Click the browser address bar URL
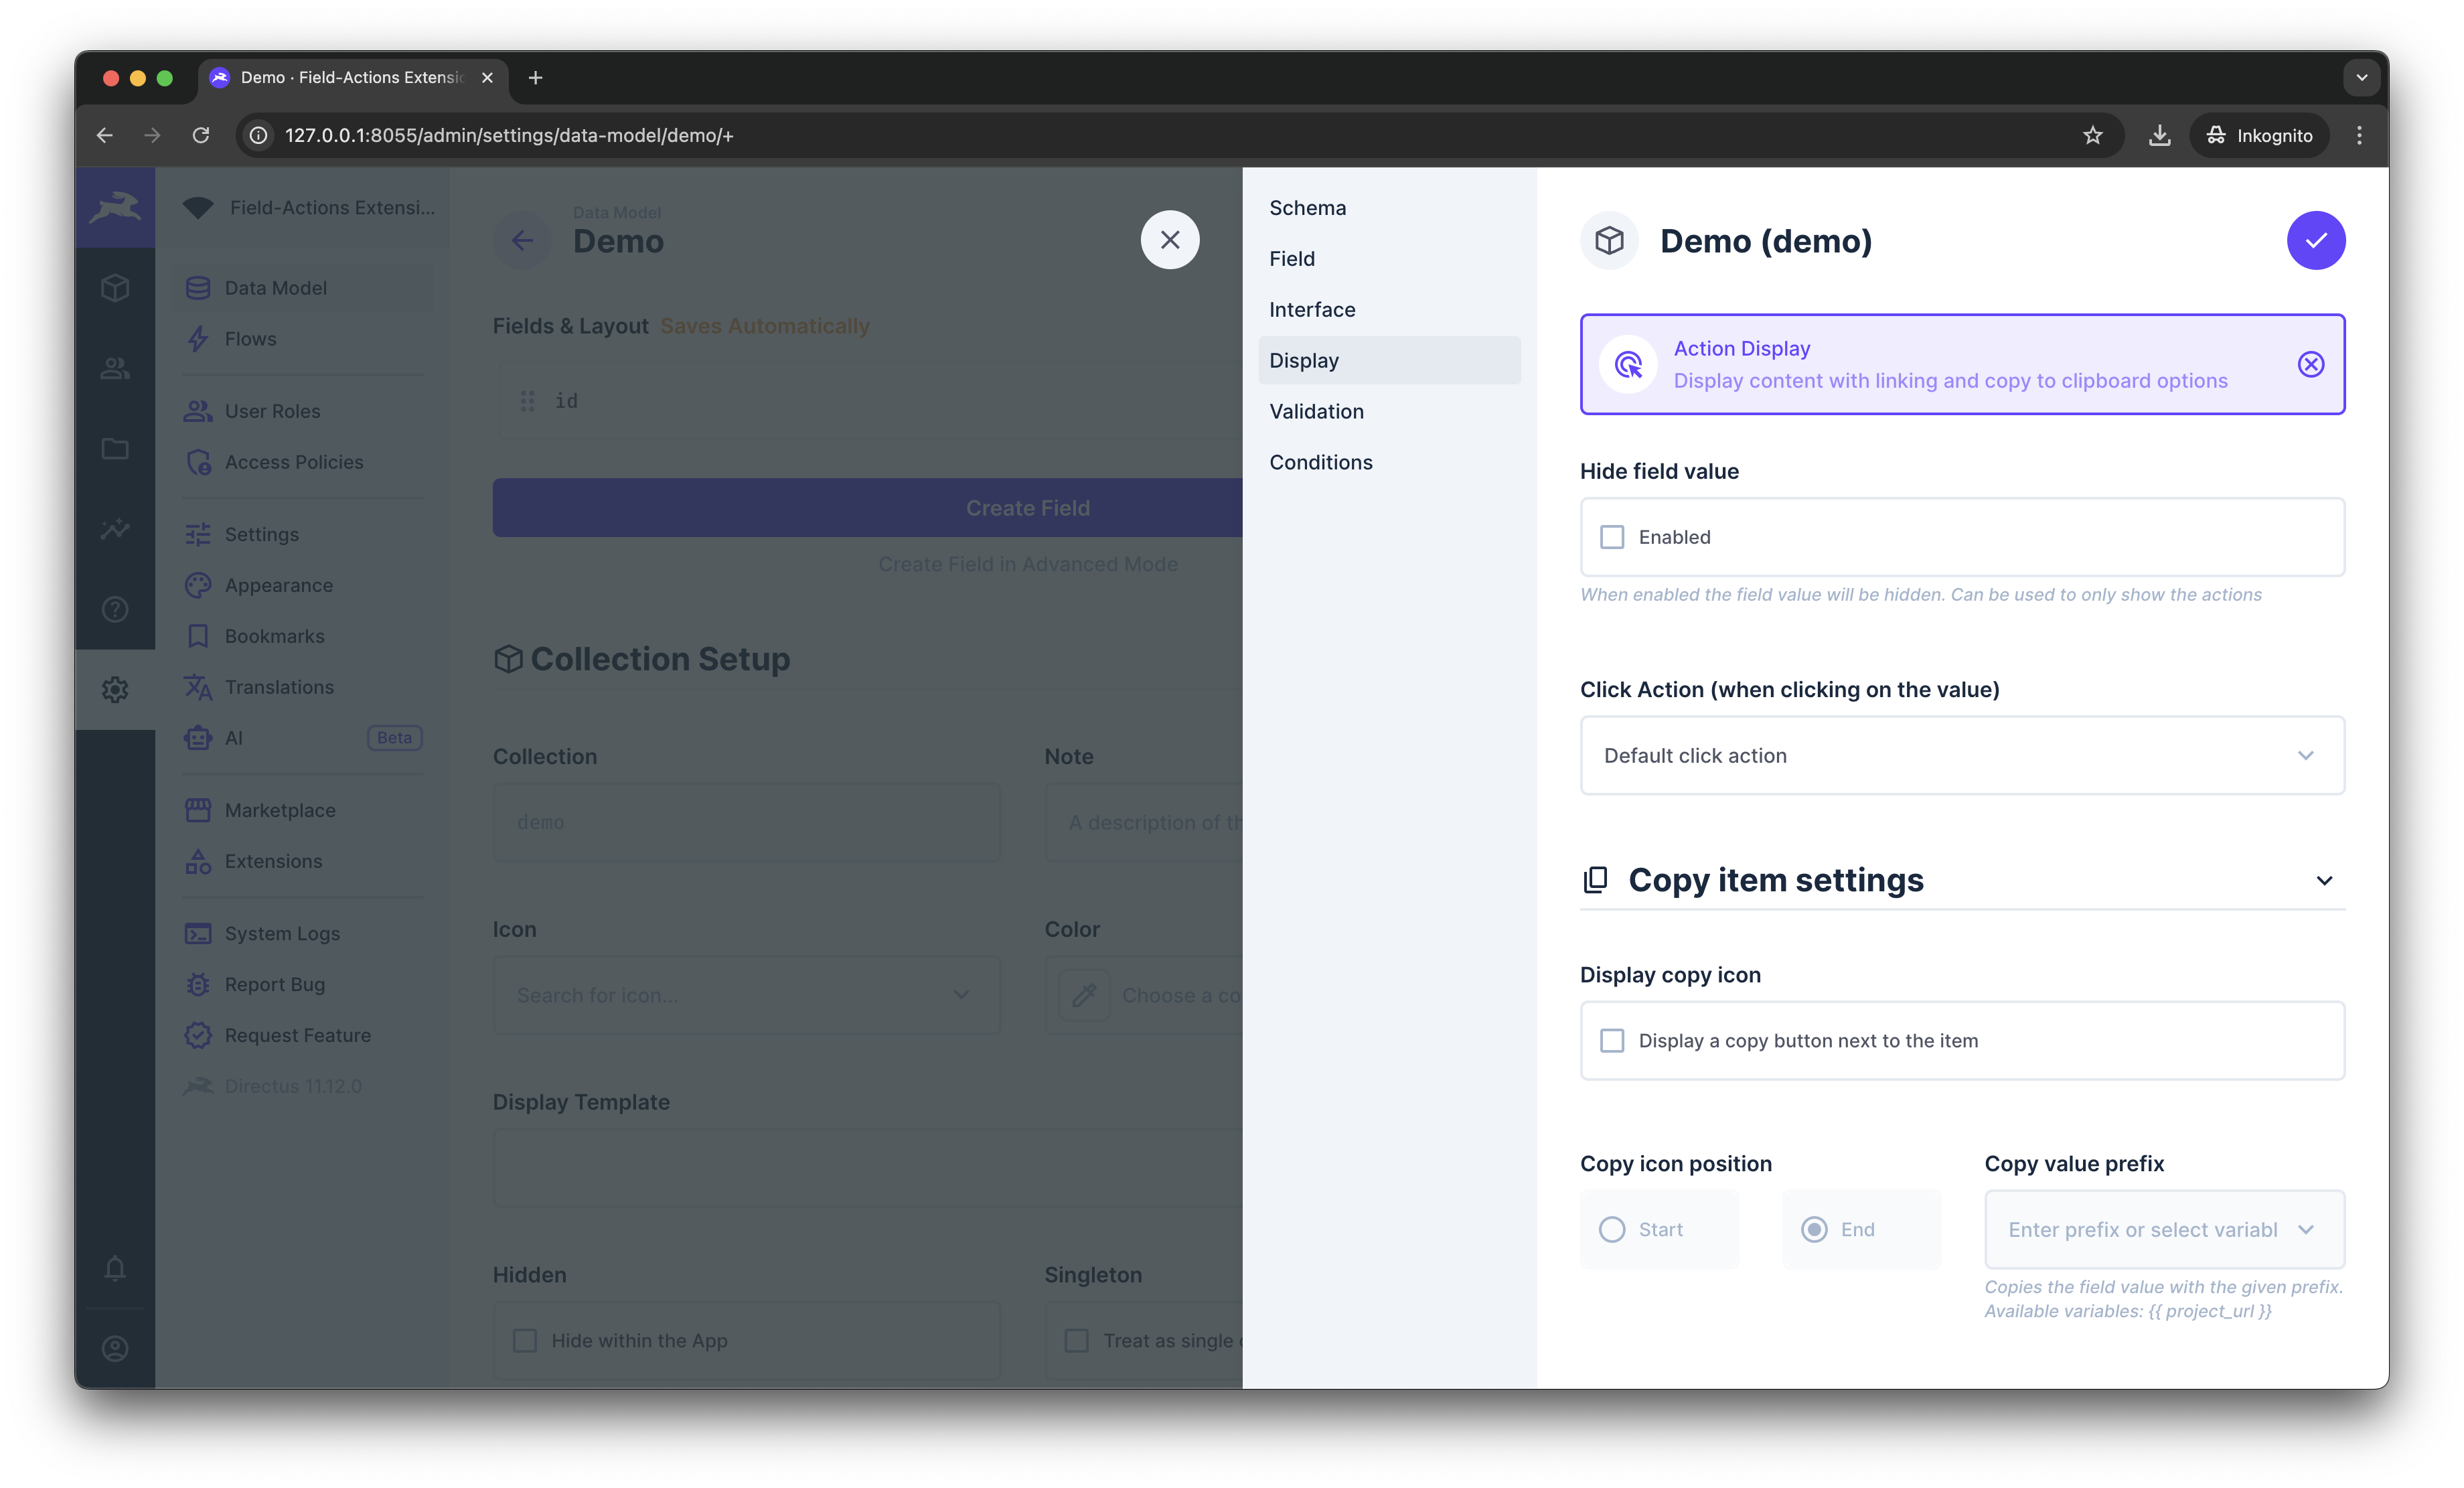This screenshot has width=2464, height=1488. click(x=509, y=135)
